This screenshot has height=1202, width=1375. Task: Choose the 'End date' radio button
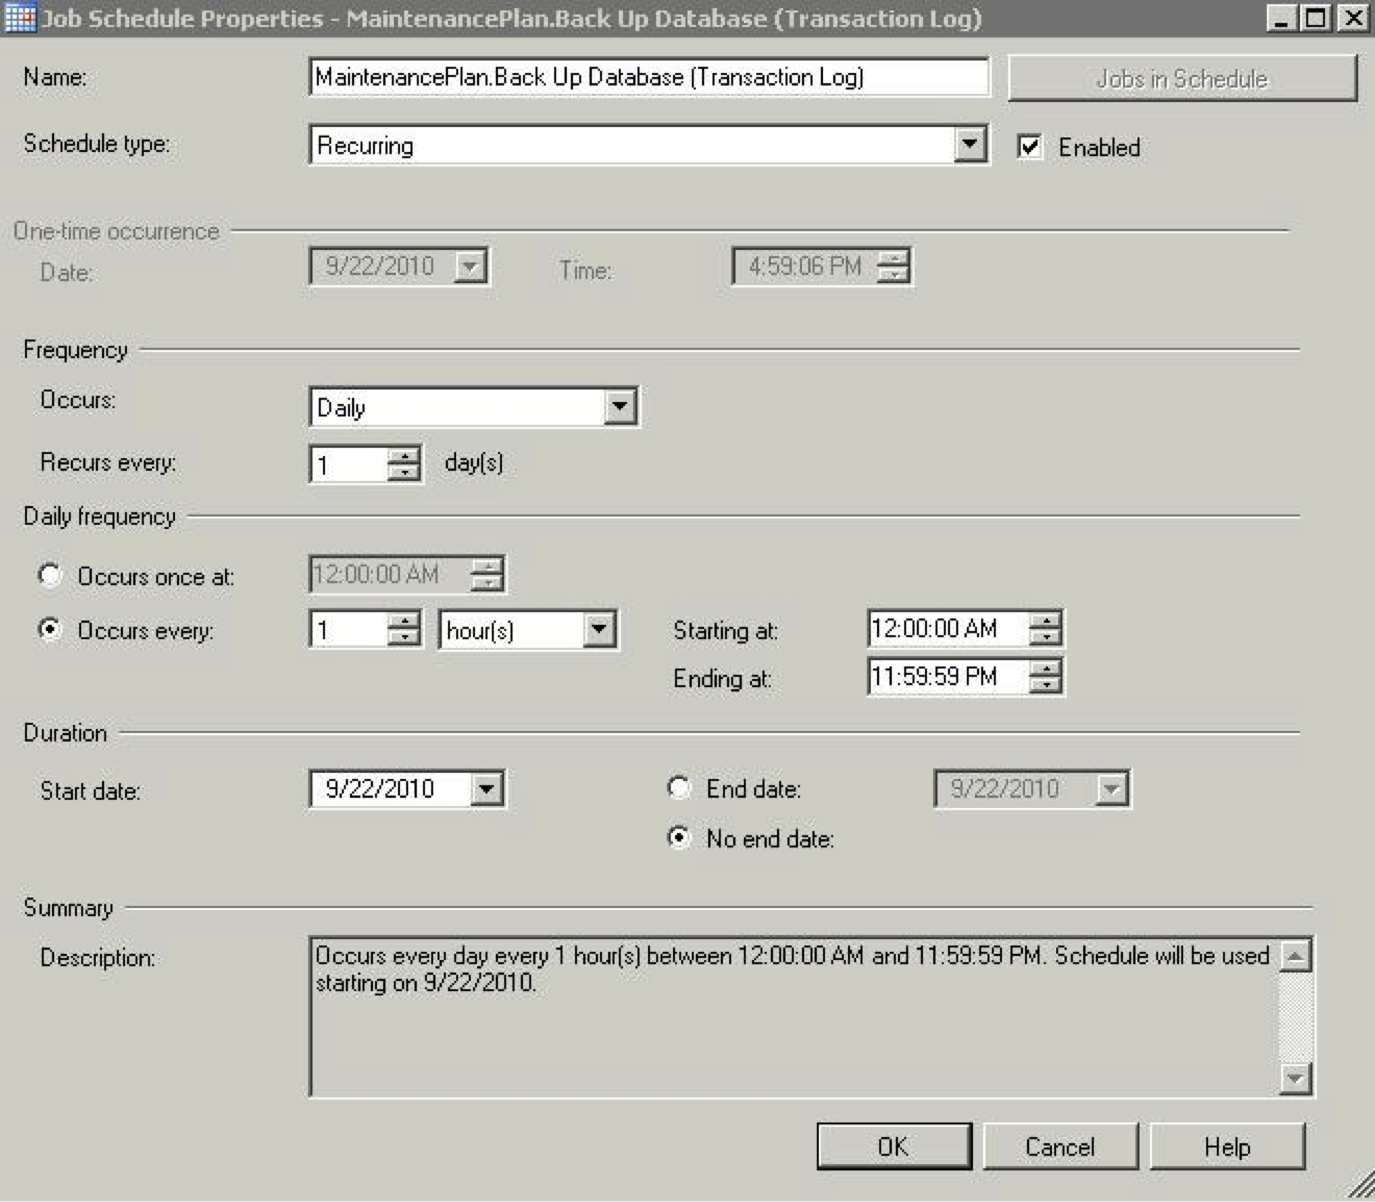[679, 788]
